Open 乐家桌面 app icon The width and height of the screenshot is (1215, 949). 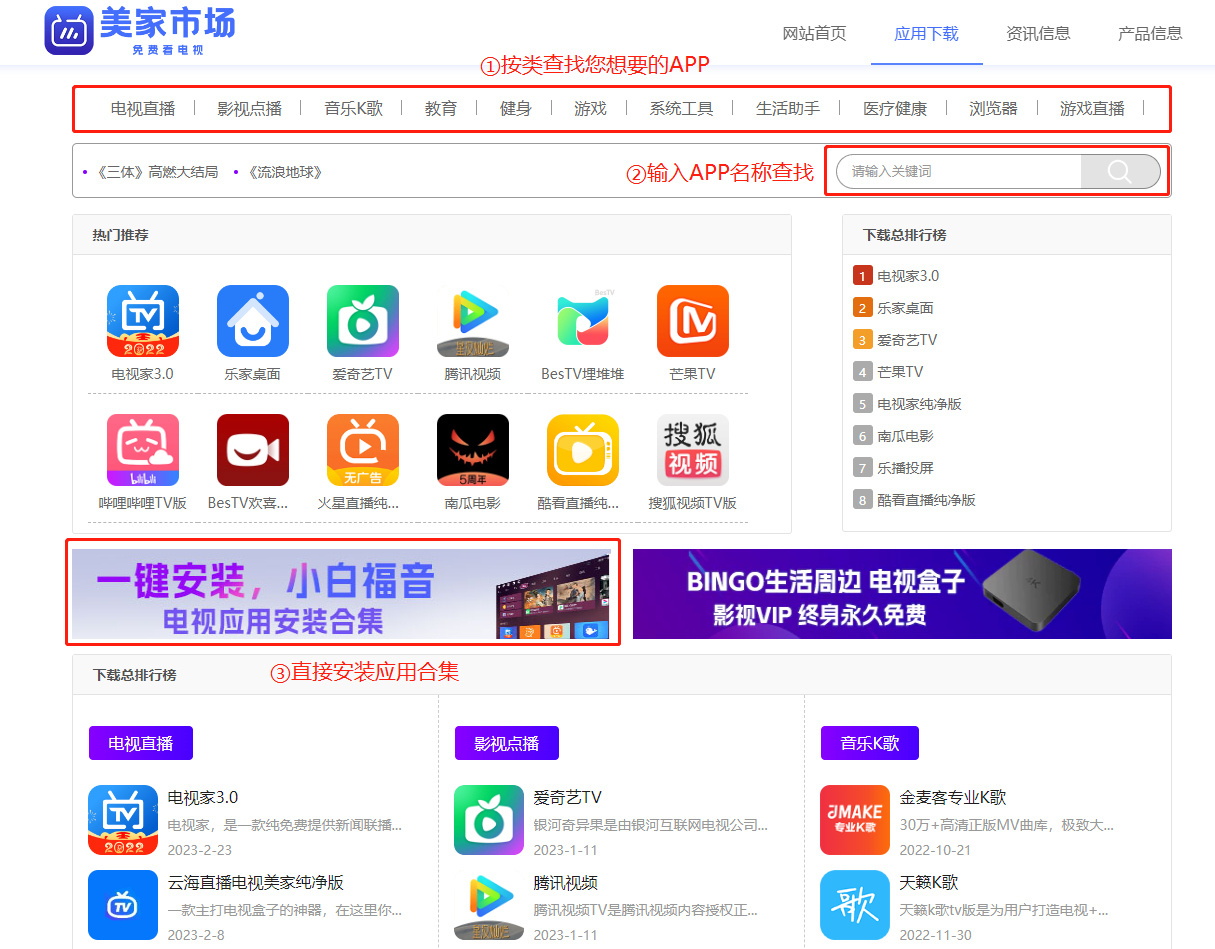[x=253, y=321]
